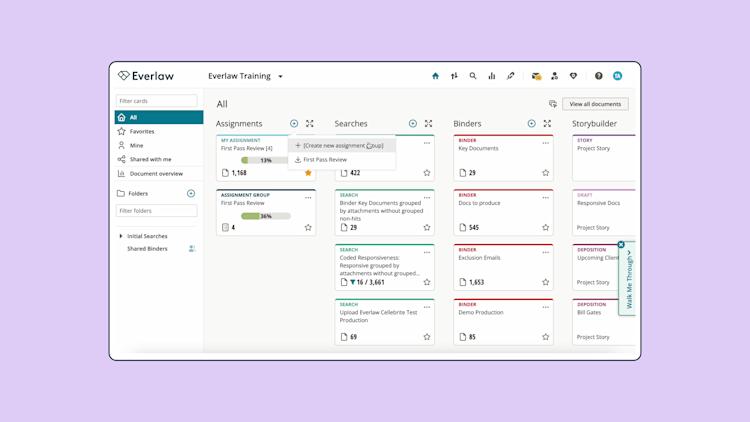The width and height of the screenshot is (750, 422).
Task: Favorite the First Pass Review assignment group
Action: [308, 228]
